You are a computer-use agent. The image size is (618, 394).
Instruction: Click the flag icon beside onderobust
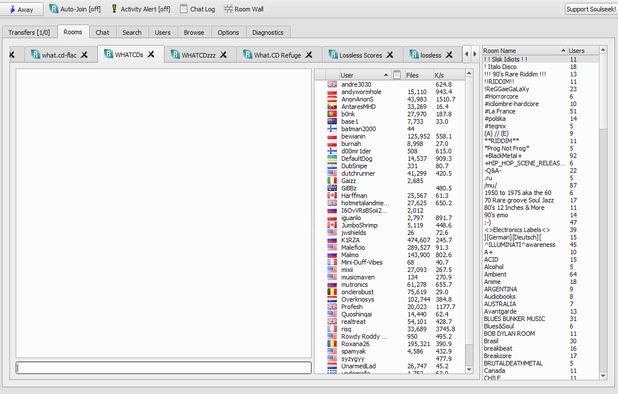(x=332, y=292)
